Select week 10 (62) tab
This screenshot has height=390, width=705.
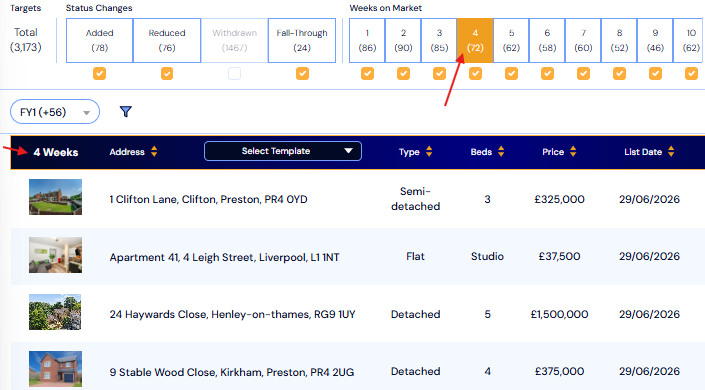[689, 40]
